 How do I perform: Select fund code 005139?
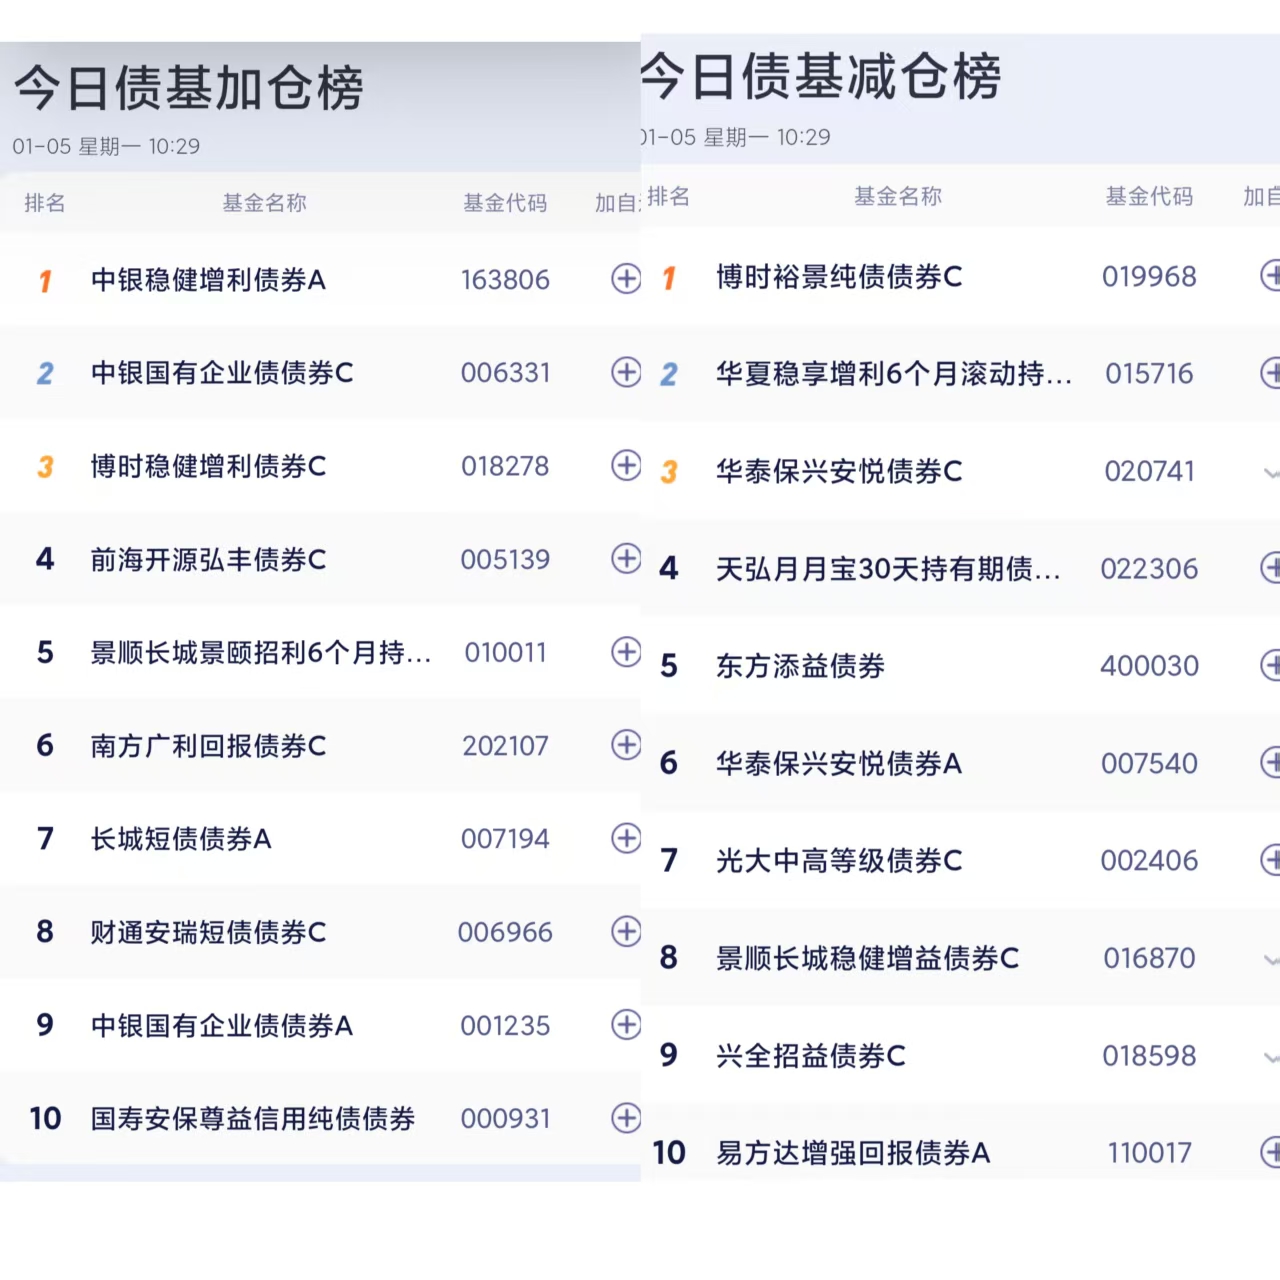(x=505, y=559)
